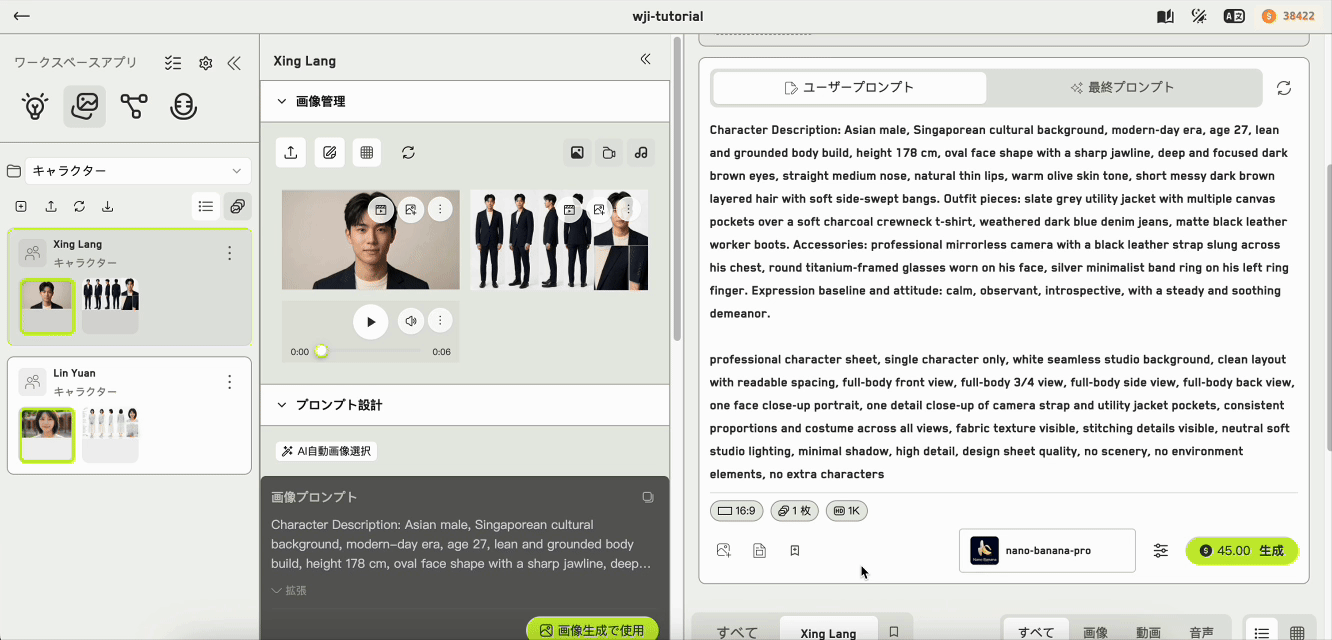Screen dimensions: 1332x640
Task: Click the audio seek slider handle
Action: (321, 351)
